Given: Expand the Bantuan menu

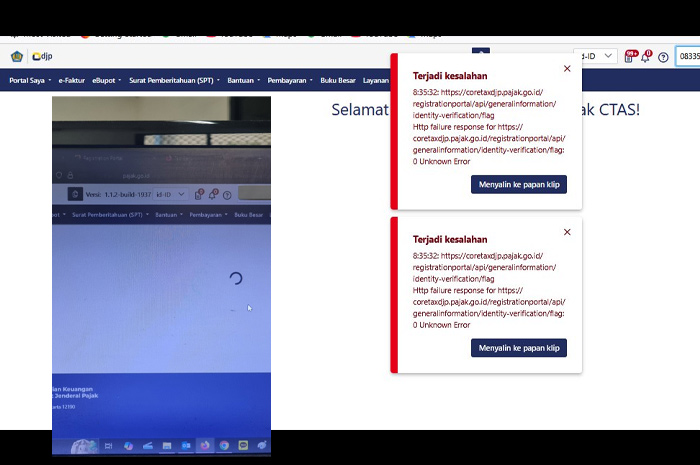Looking at the screenshot, I should click(x=243, y=80).
